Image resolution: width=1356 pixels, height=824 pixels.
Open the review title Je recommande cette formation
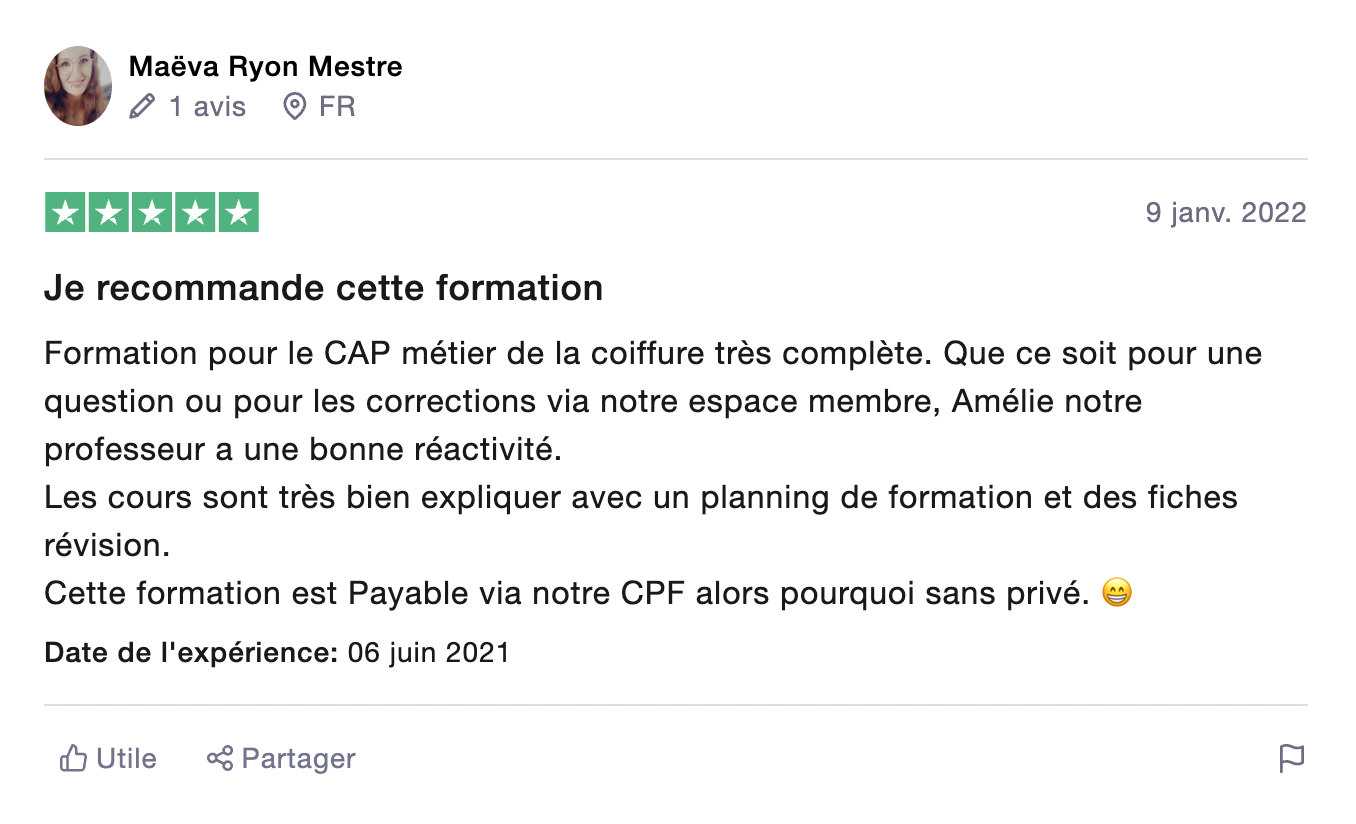tap(324, 288)
